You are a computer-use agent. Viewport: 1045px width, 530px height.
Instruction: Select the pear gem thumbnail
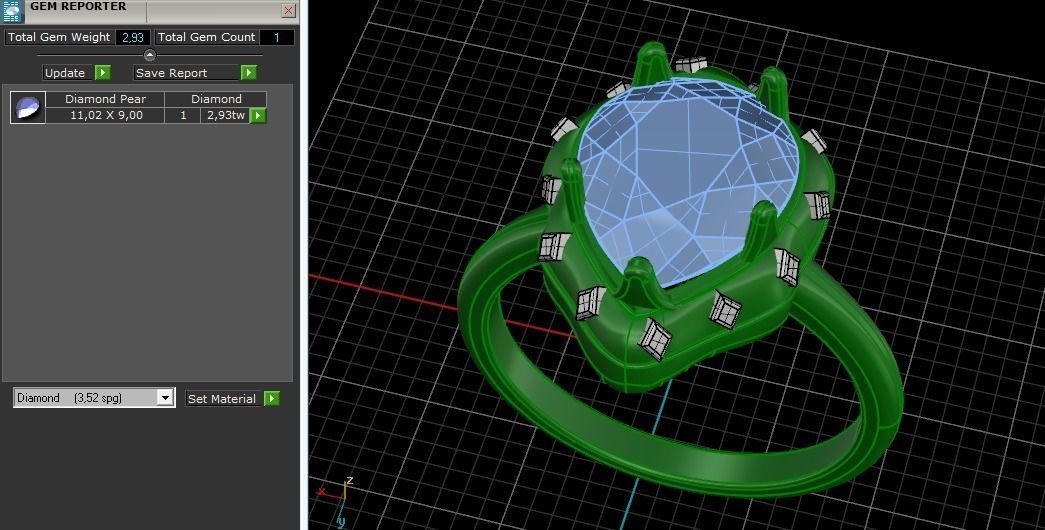click(x=28, y=107)
